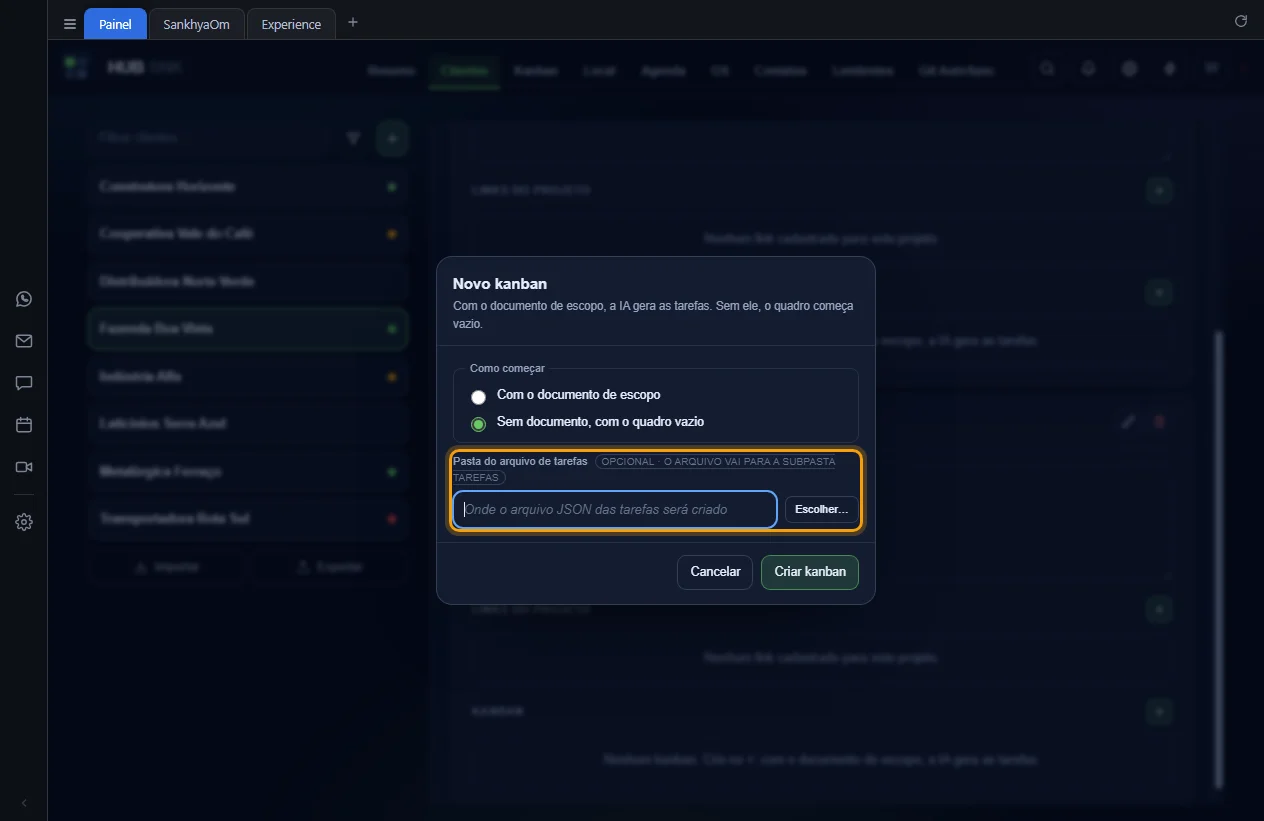The width and height of the screenshot is (1264, 821).
Task: Focus the JSON tasks file folder input
Action: click(615, 510)
